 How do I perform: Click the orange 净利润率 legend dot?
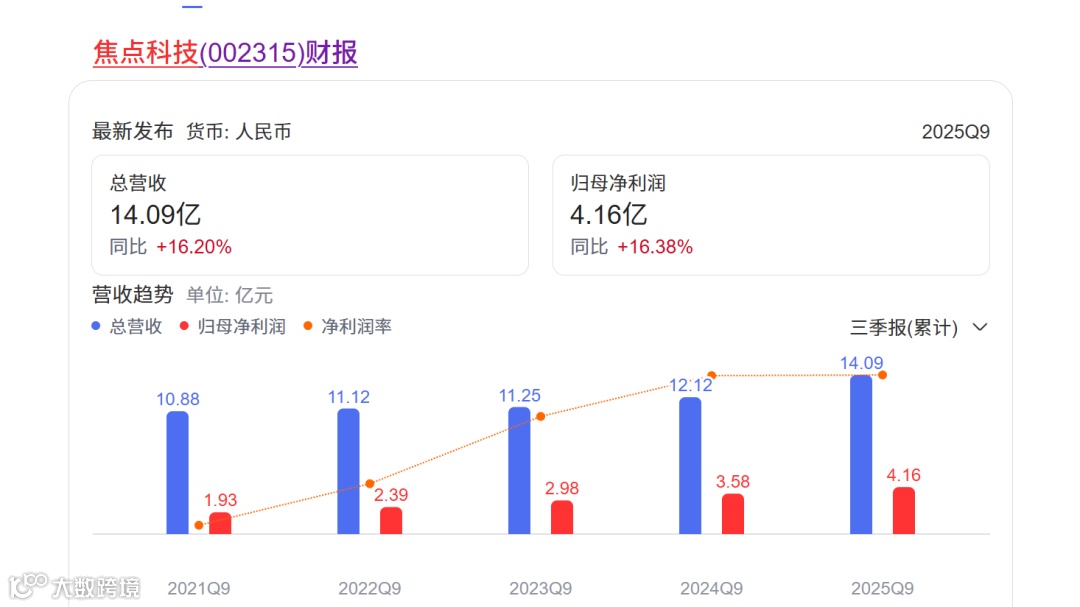(x=308, y=326)
